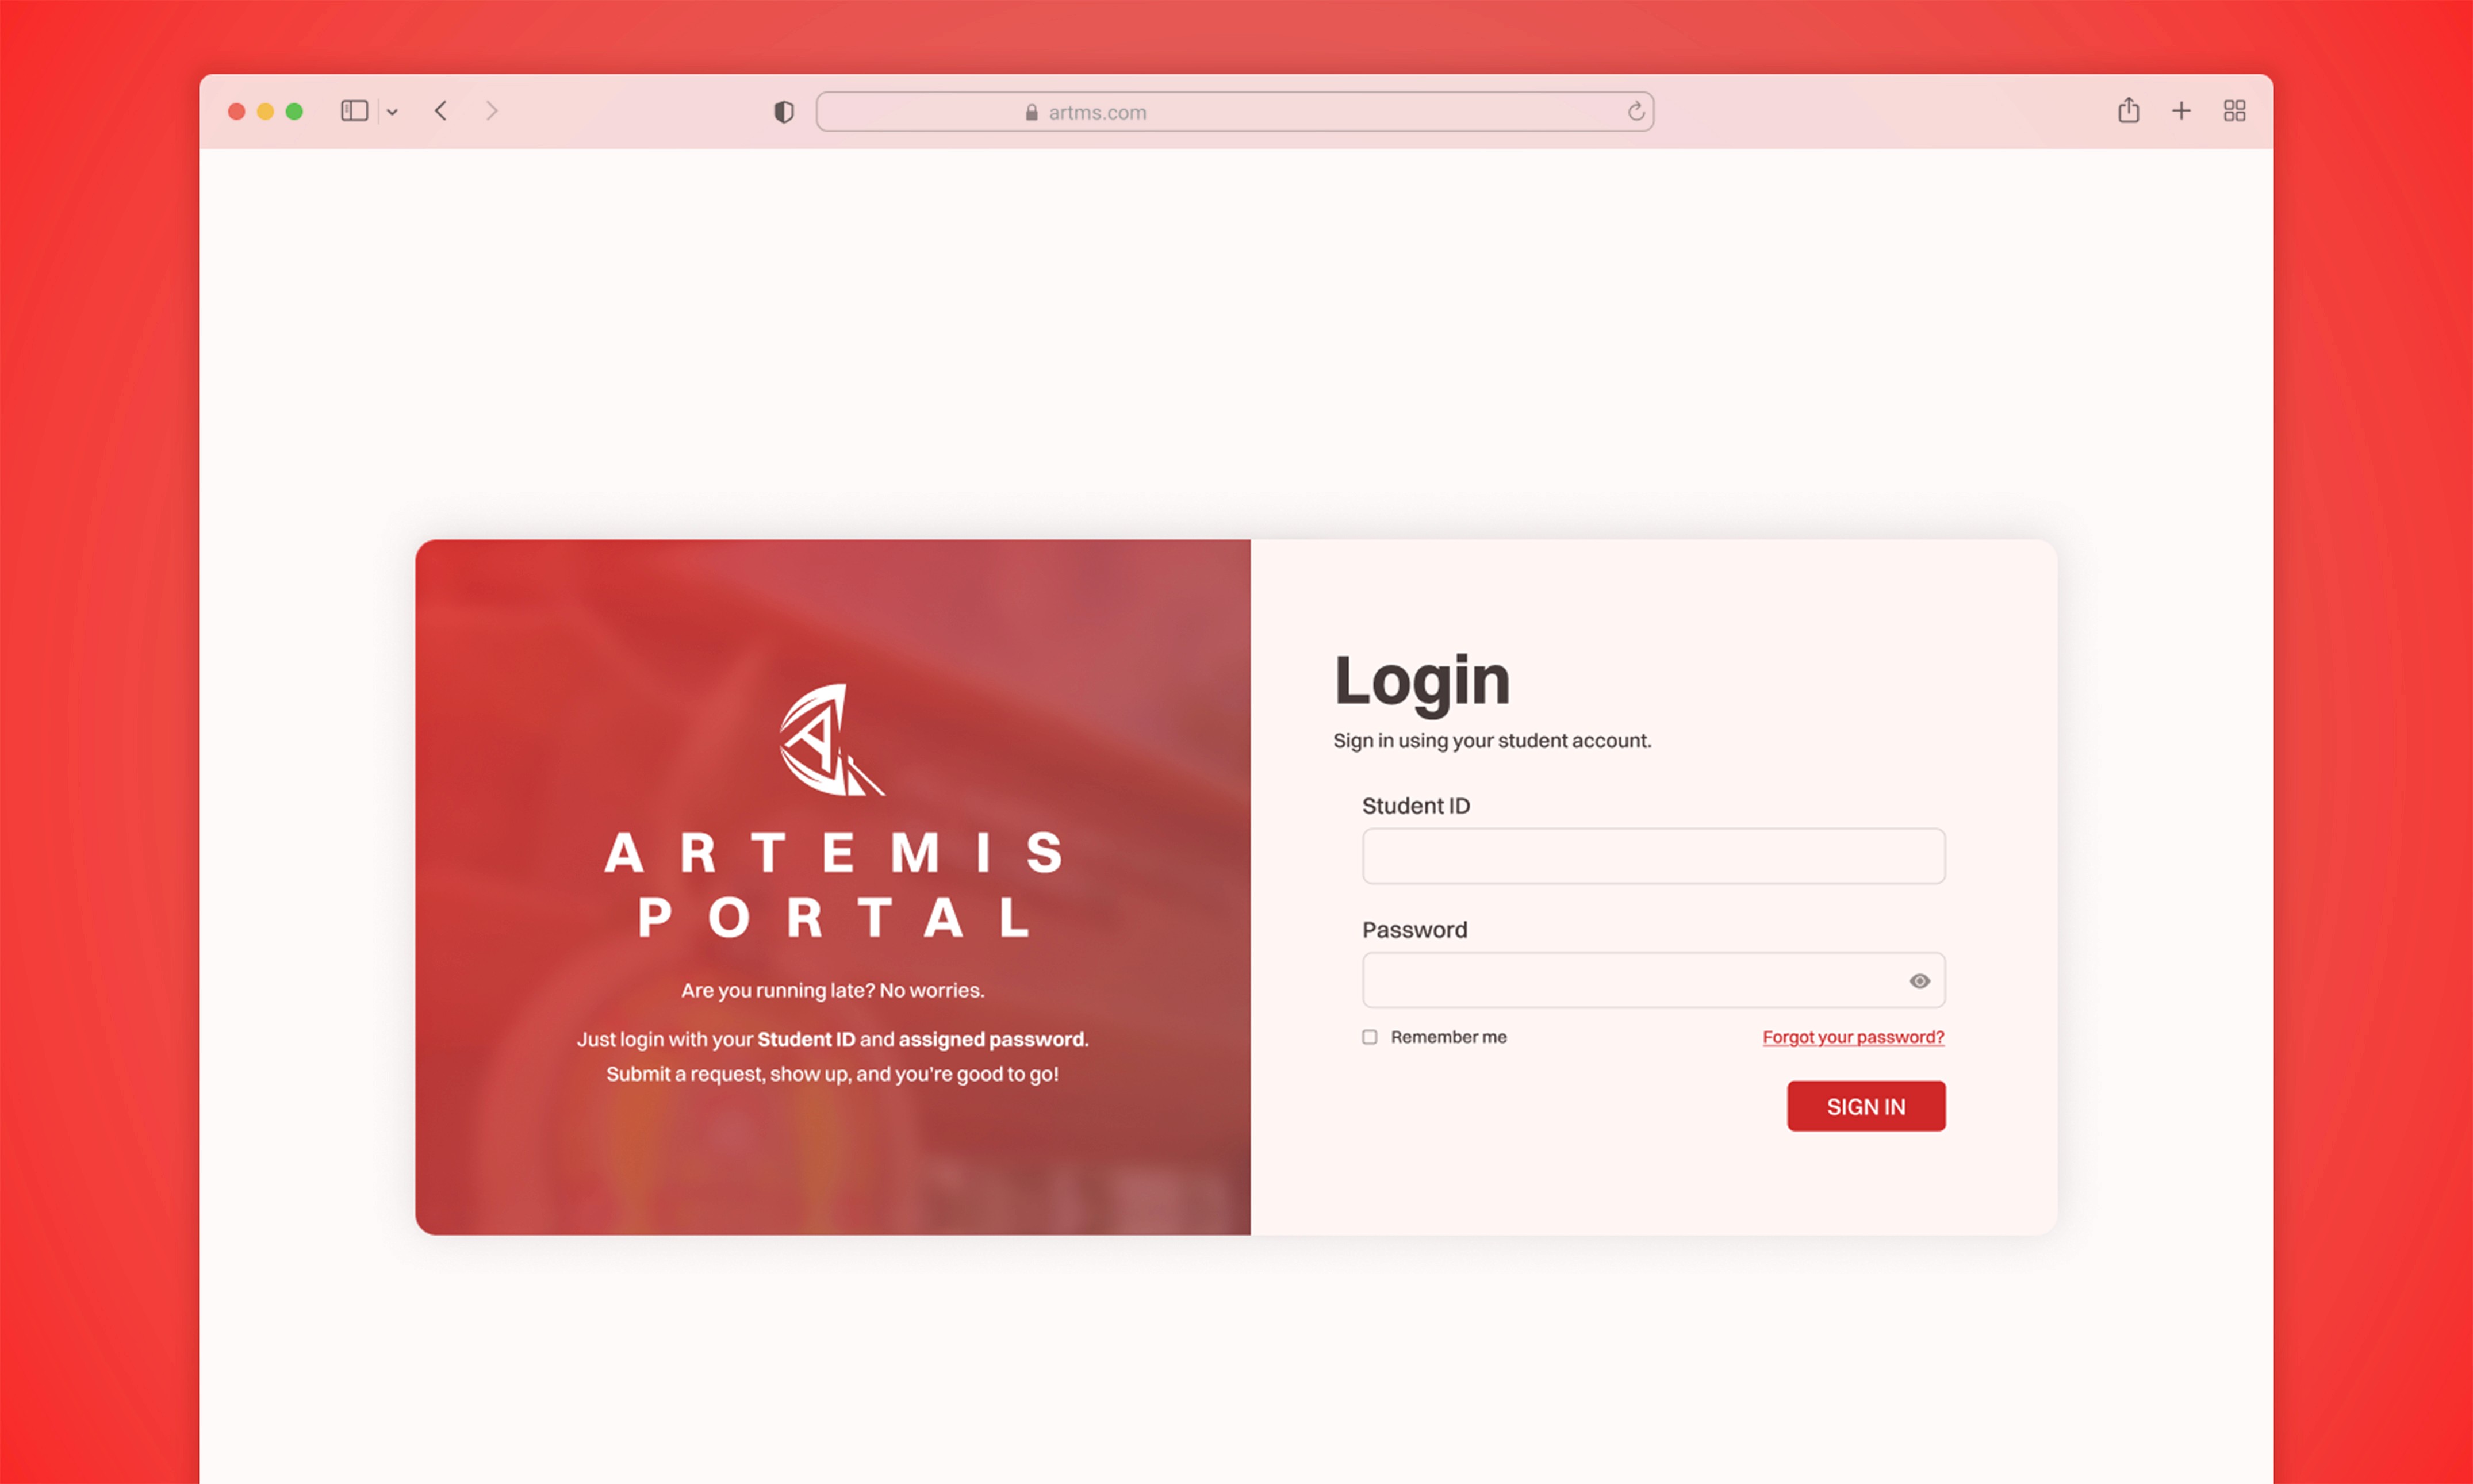The image size is (2473, 1484).
Task: Focus the Password input field
Action: point(1630,980)
